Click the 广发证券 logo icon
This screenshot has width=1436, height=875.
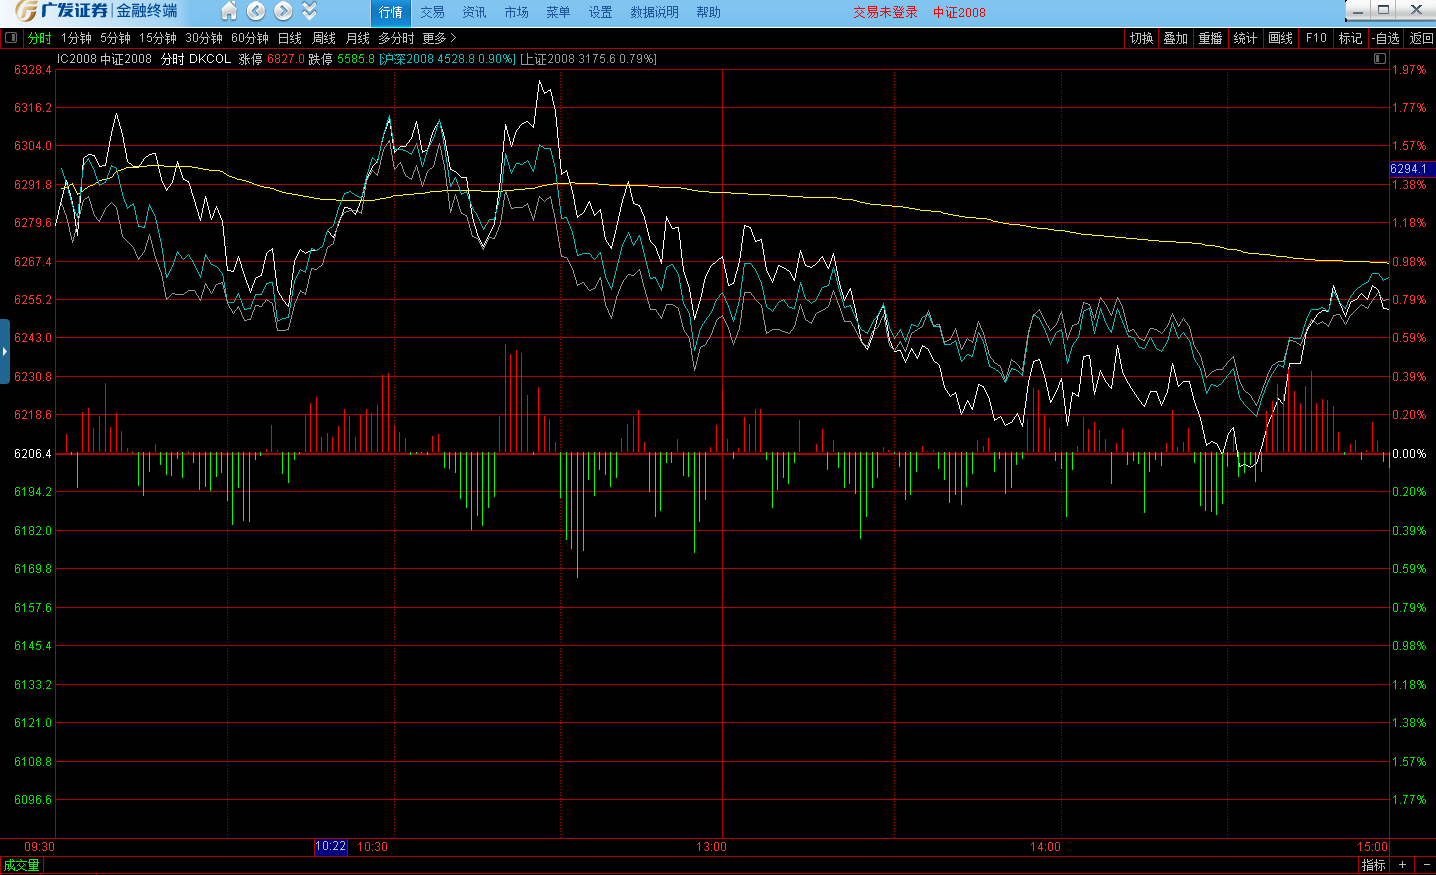click(26, 11)
